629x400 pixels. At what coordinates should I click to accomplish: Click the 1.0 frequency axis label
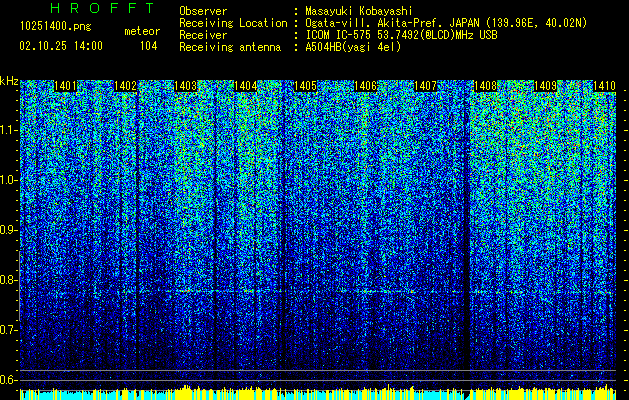(x=9, y=180)
